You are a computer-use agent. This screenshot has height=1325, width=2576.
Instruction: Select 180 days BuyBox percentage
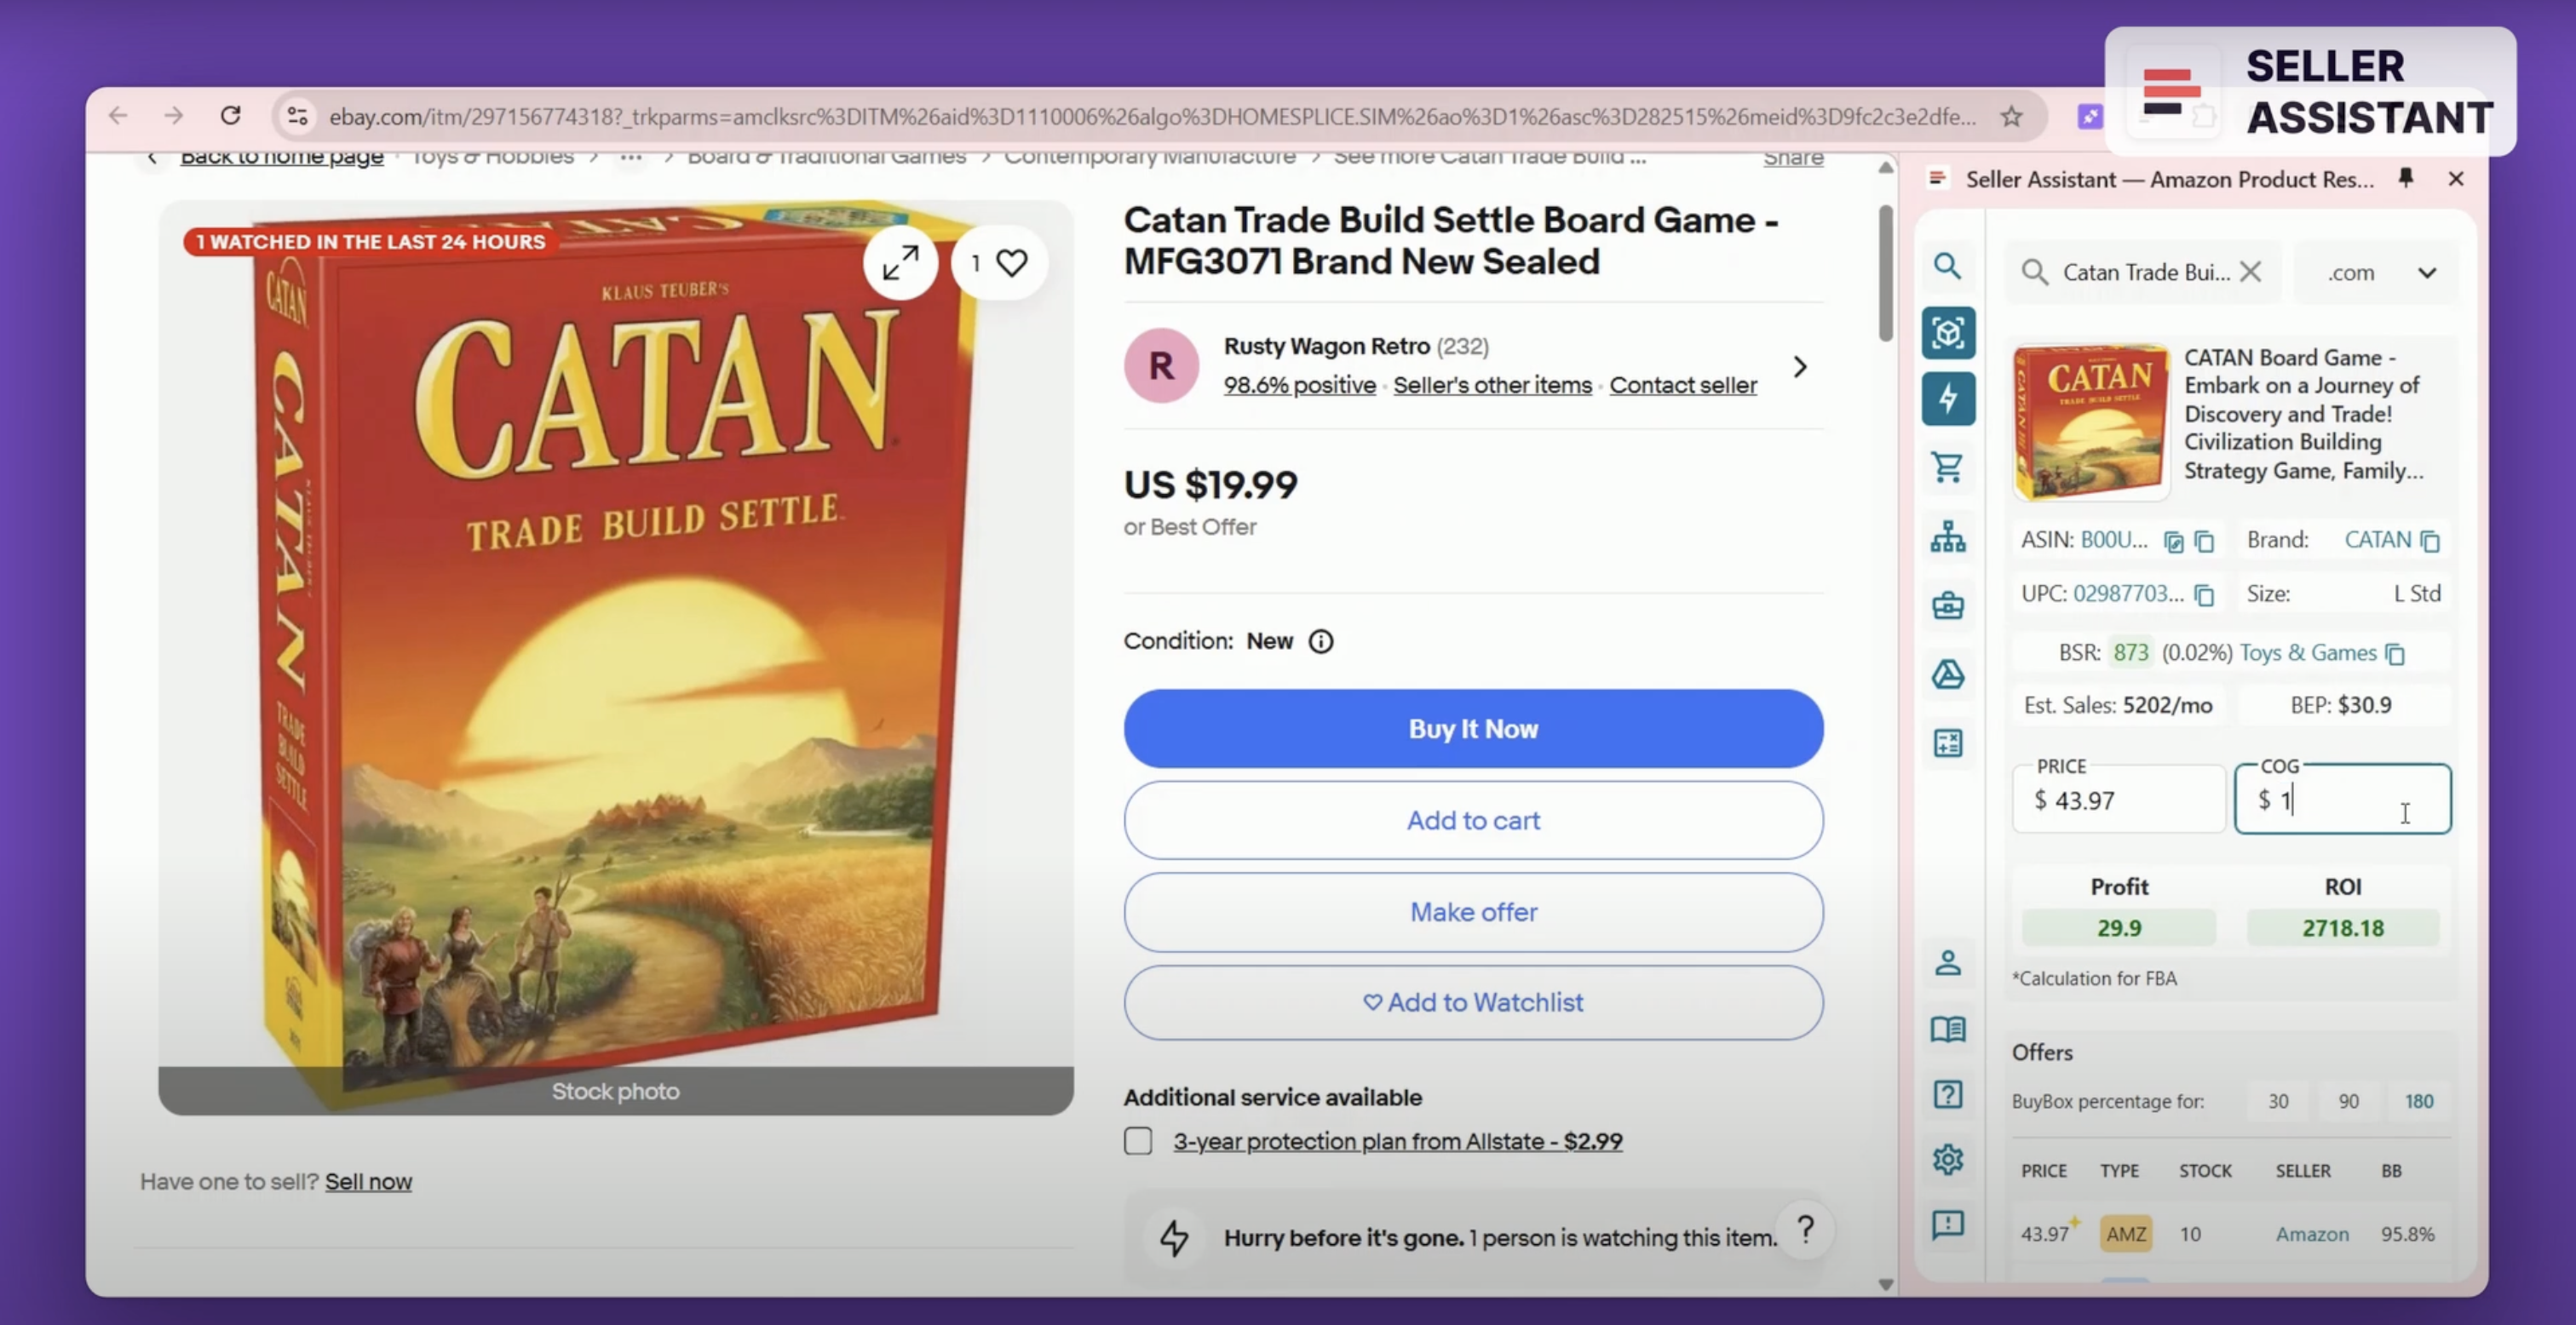[2418, 1101]
